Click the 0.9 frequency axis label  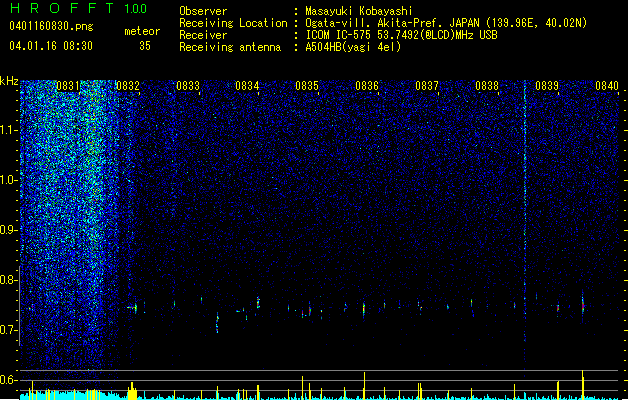tap(8, 230)
